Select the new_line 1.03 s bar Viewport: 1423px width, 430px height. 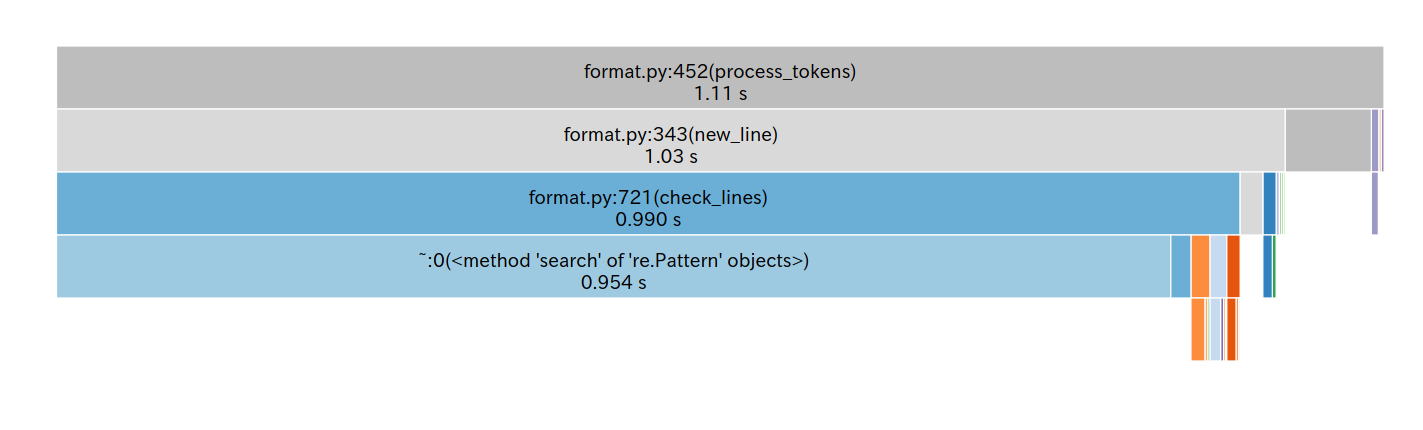pos(671,140)
